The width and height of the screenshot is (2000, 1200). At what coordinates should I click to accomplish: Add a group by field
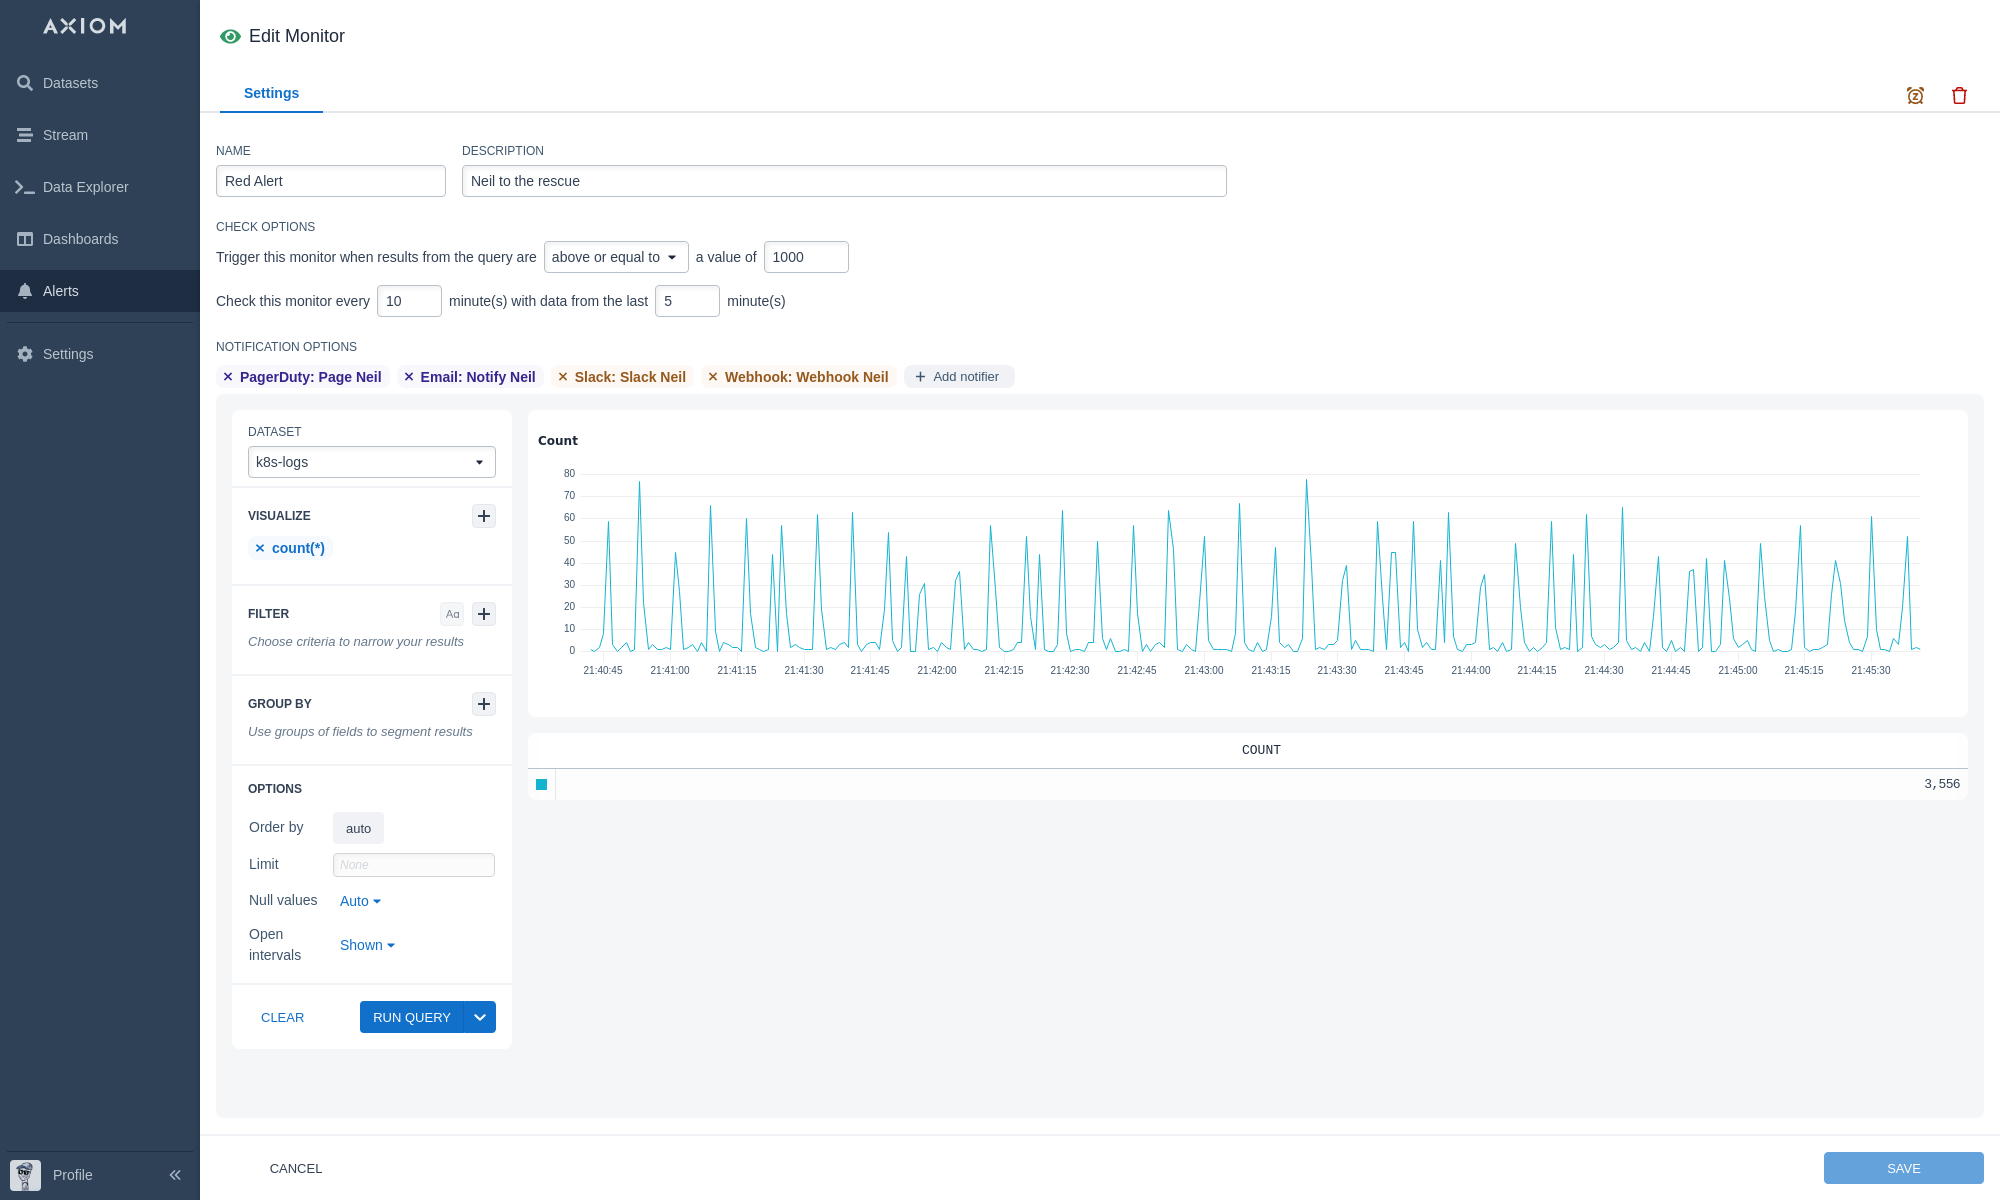(x=484, y=704)
